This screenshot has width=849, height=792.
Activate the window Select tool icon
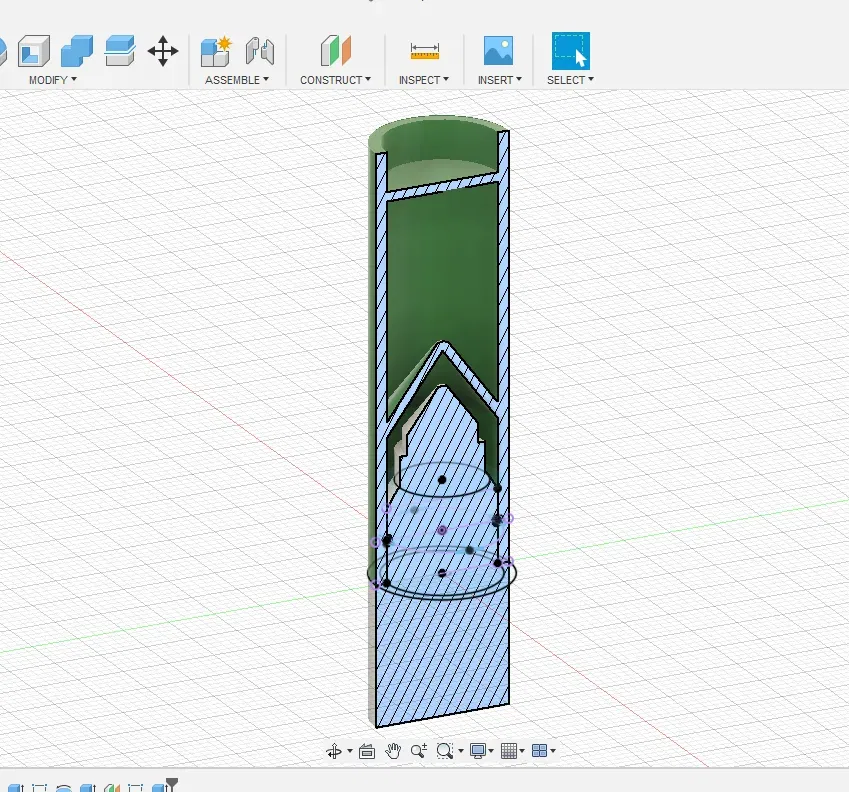click(x=570, y=50)
